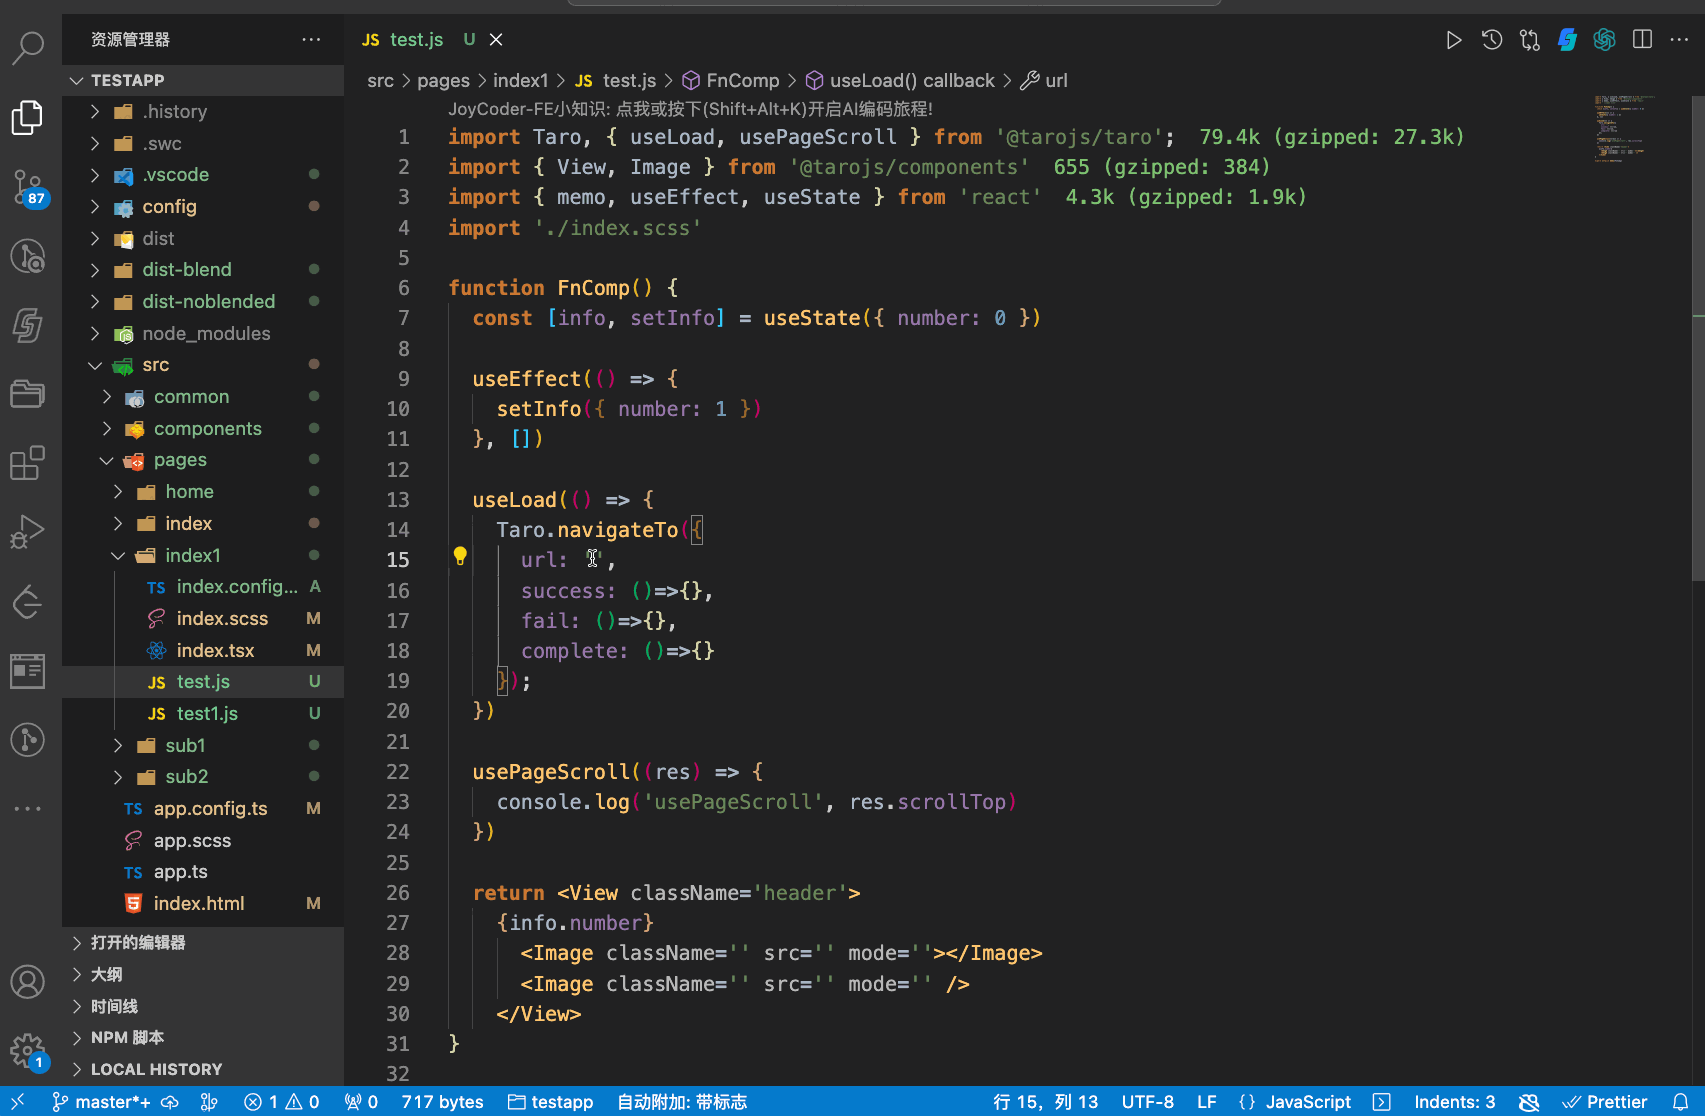Viewport: 1705px width, 1116px height.
Task: Open the Explorer files view icon
Action: (28, 117)
